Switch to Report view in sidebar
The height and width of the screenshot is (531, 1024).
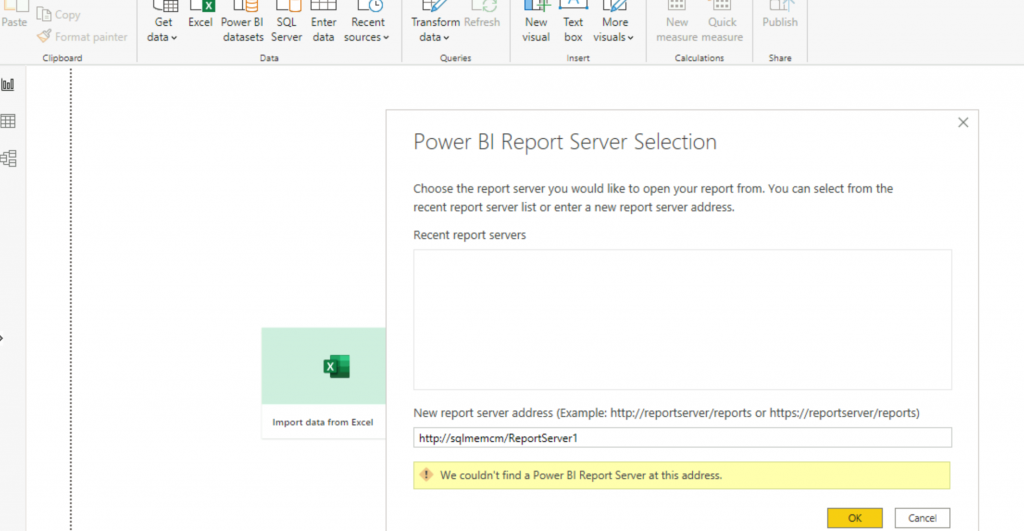click(8, 84)
